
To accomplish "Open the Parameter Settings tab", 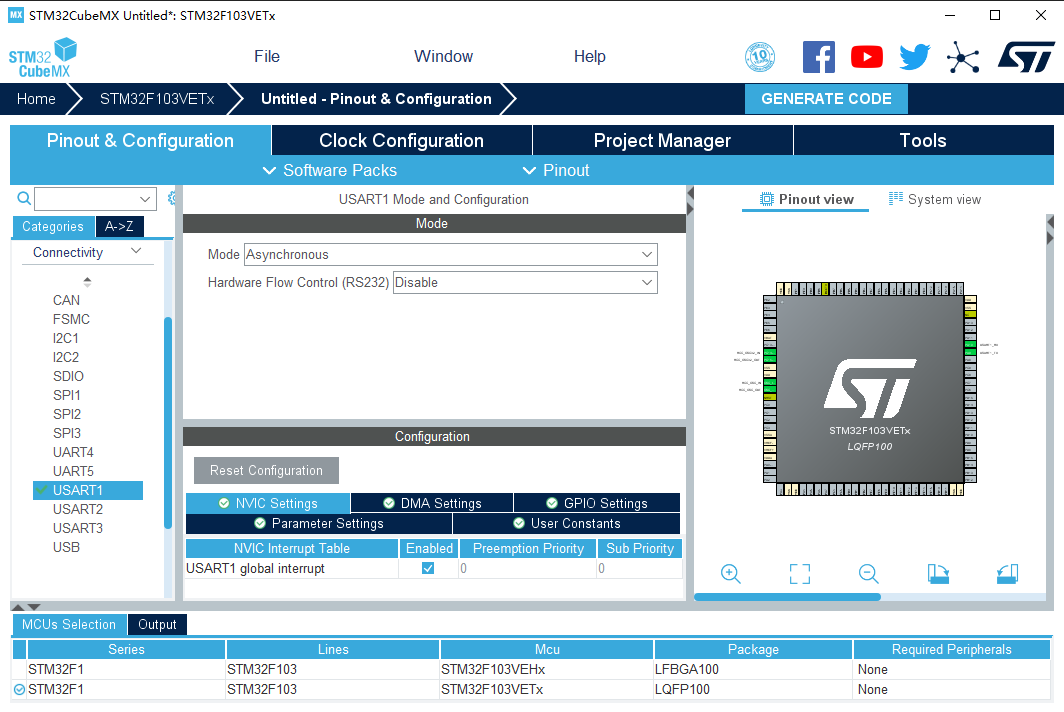I will pyautogui.click(x=319, y=523).
